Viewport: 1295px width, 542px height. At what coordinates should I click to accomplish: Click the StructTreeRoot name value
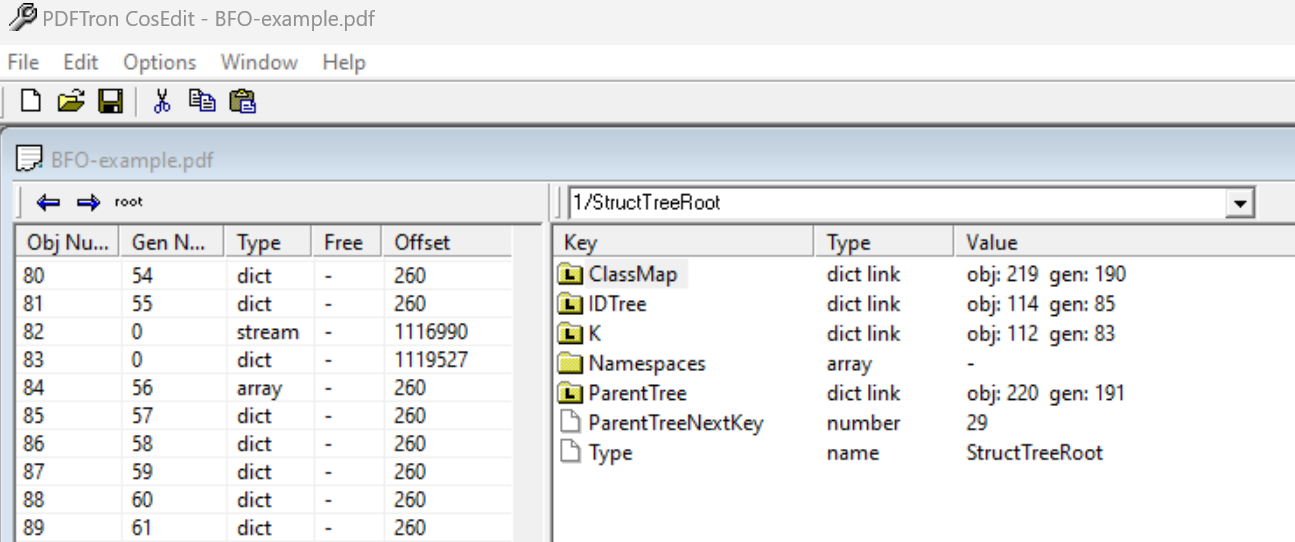tap(1034, 453)
